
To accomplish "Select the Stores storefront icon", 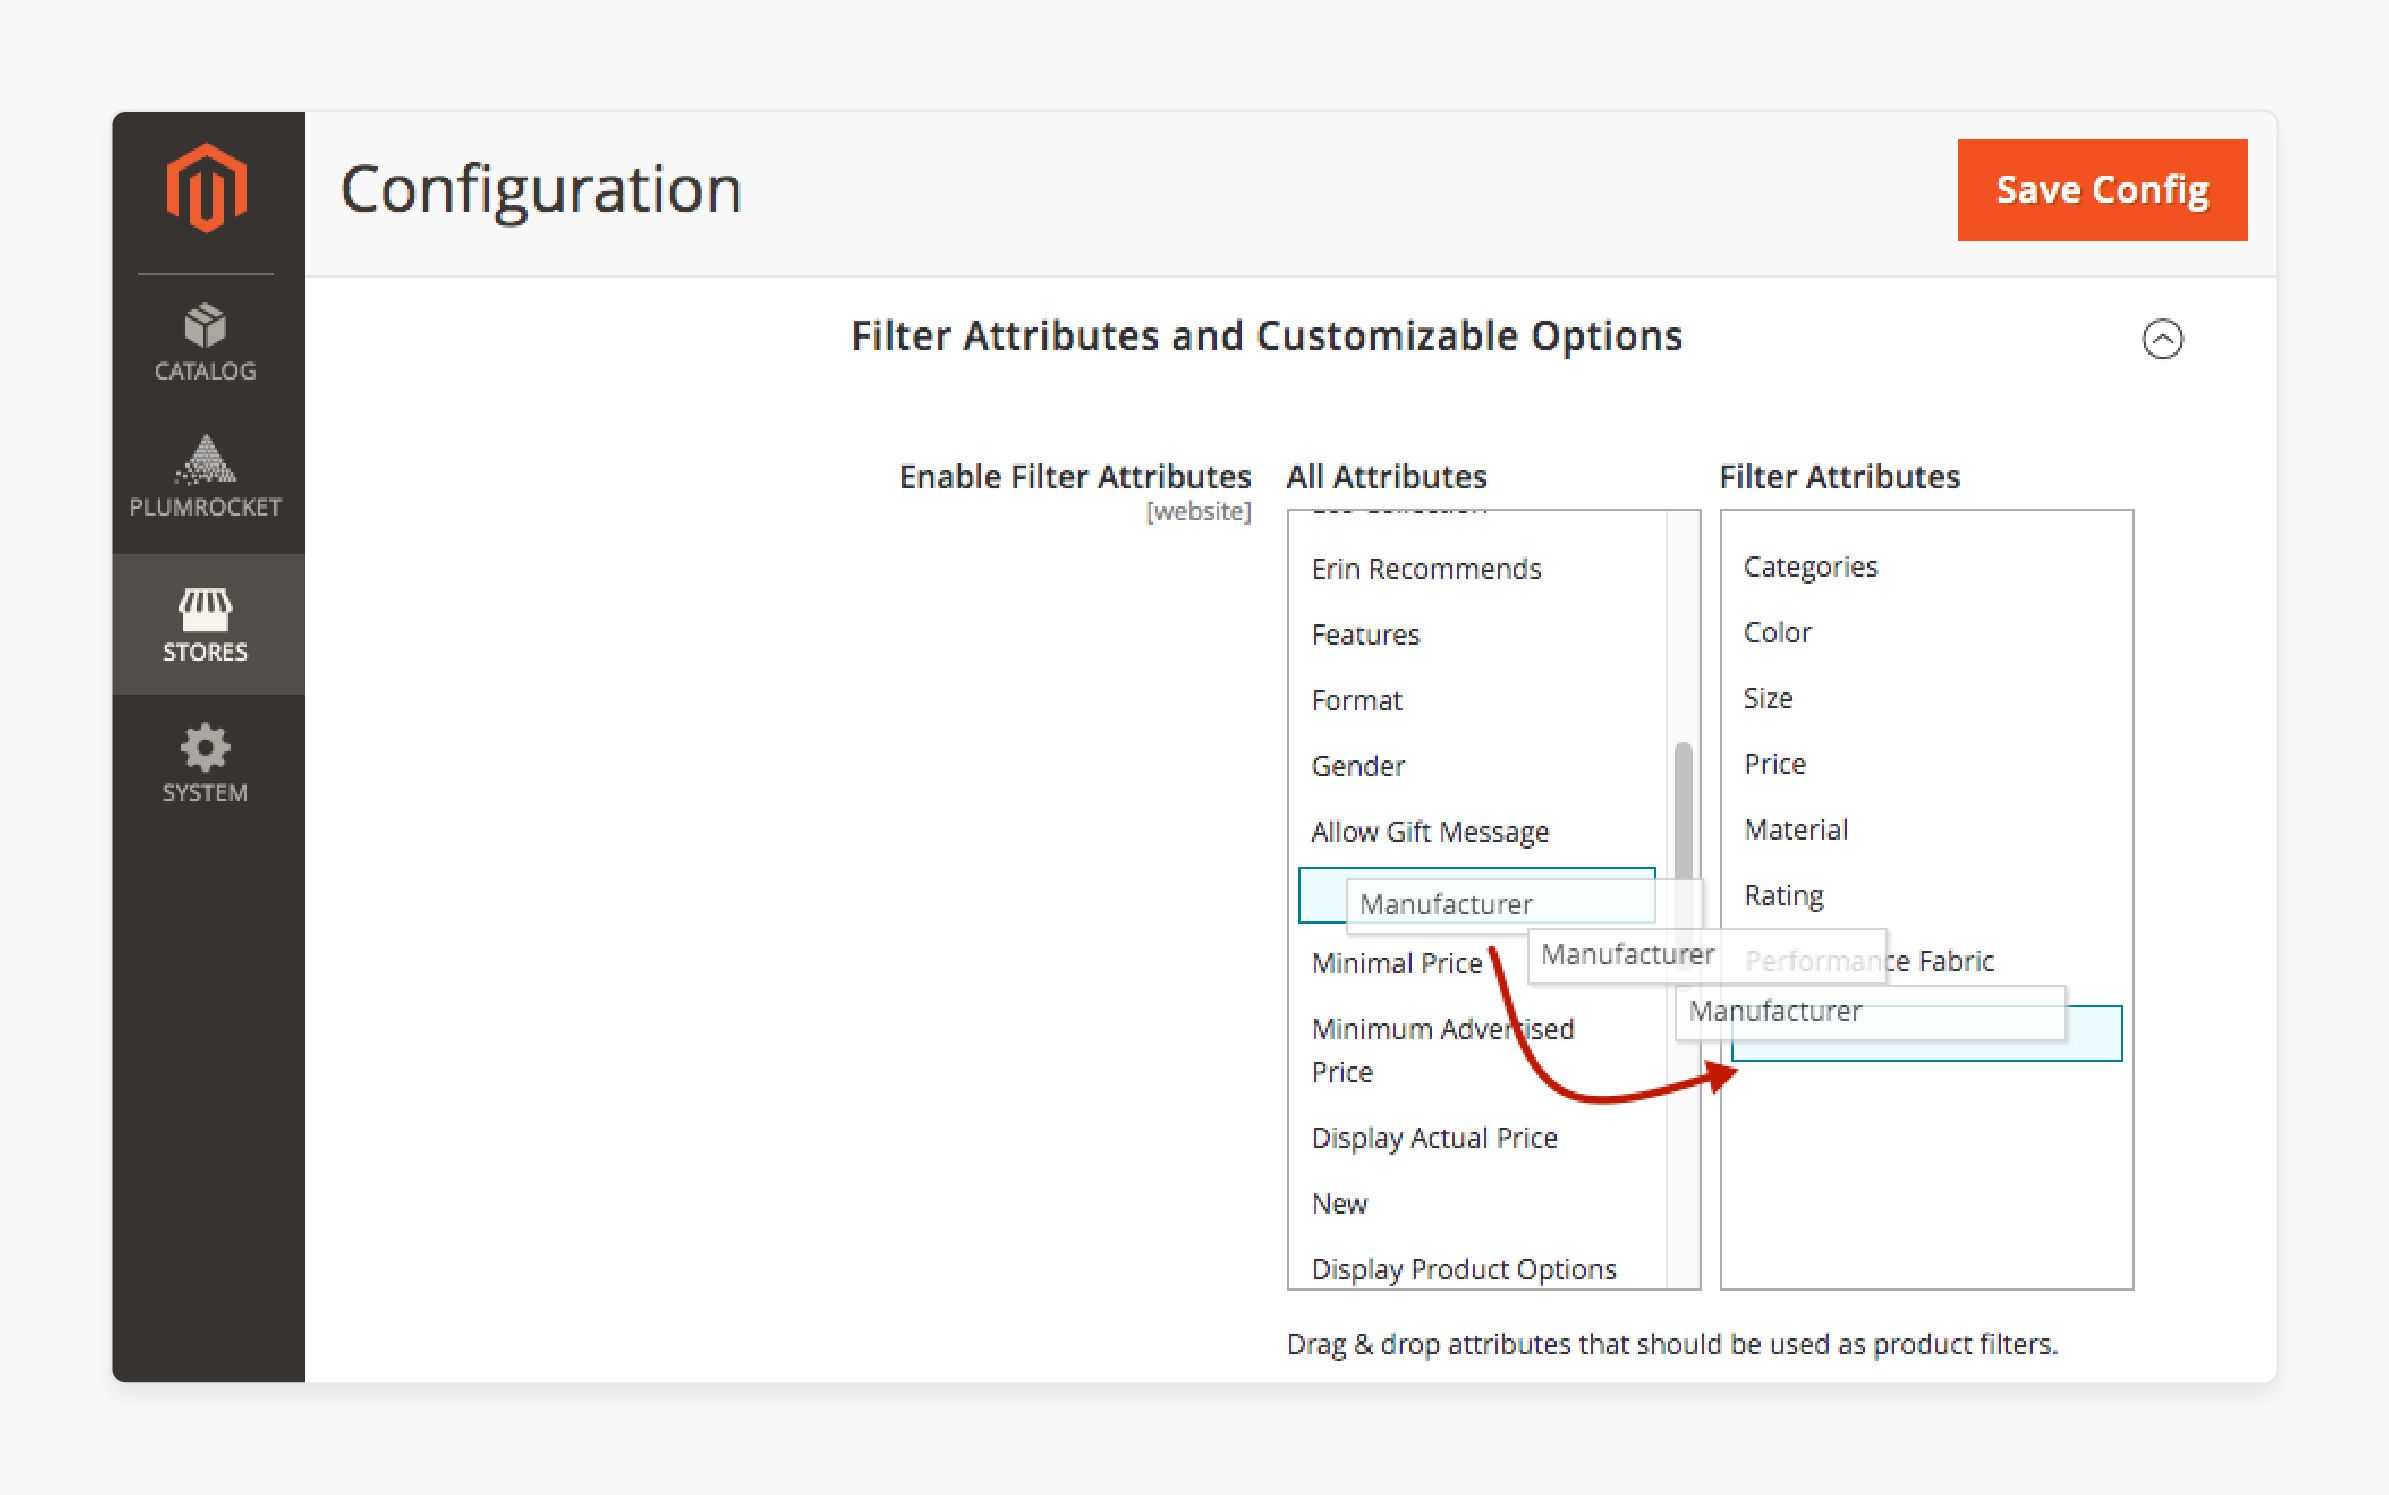I will tap(205, 608).
